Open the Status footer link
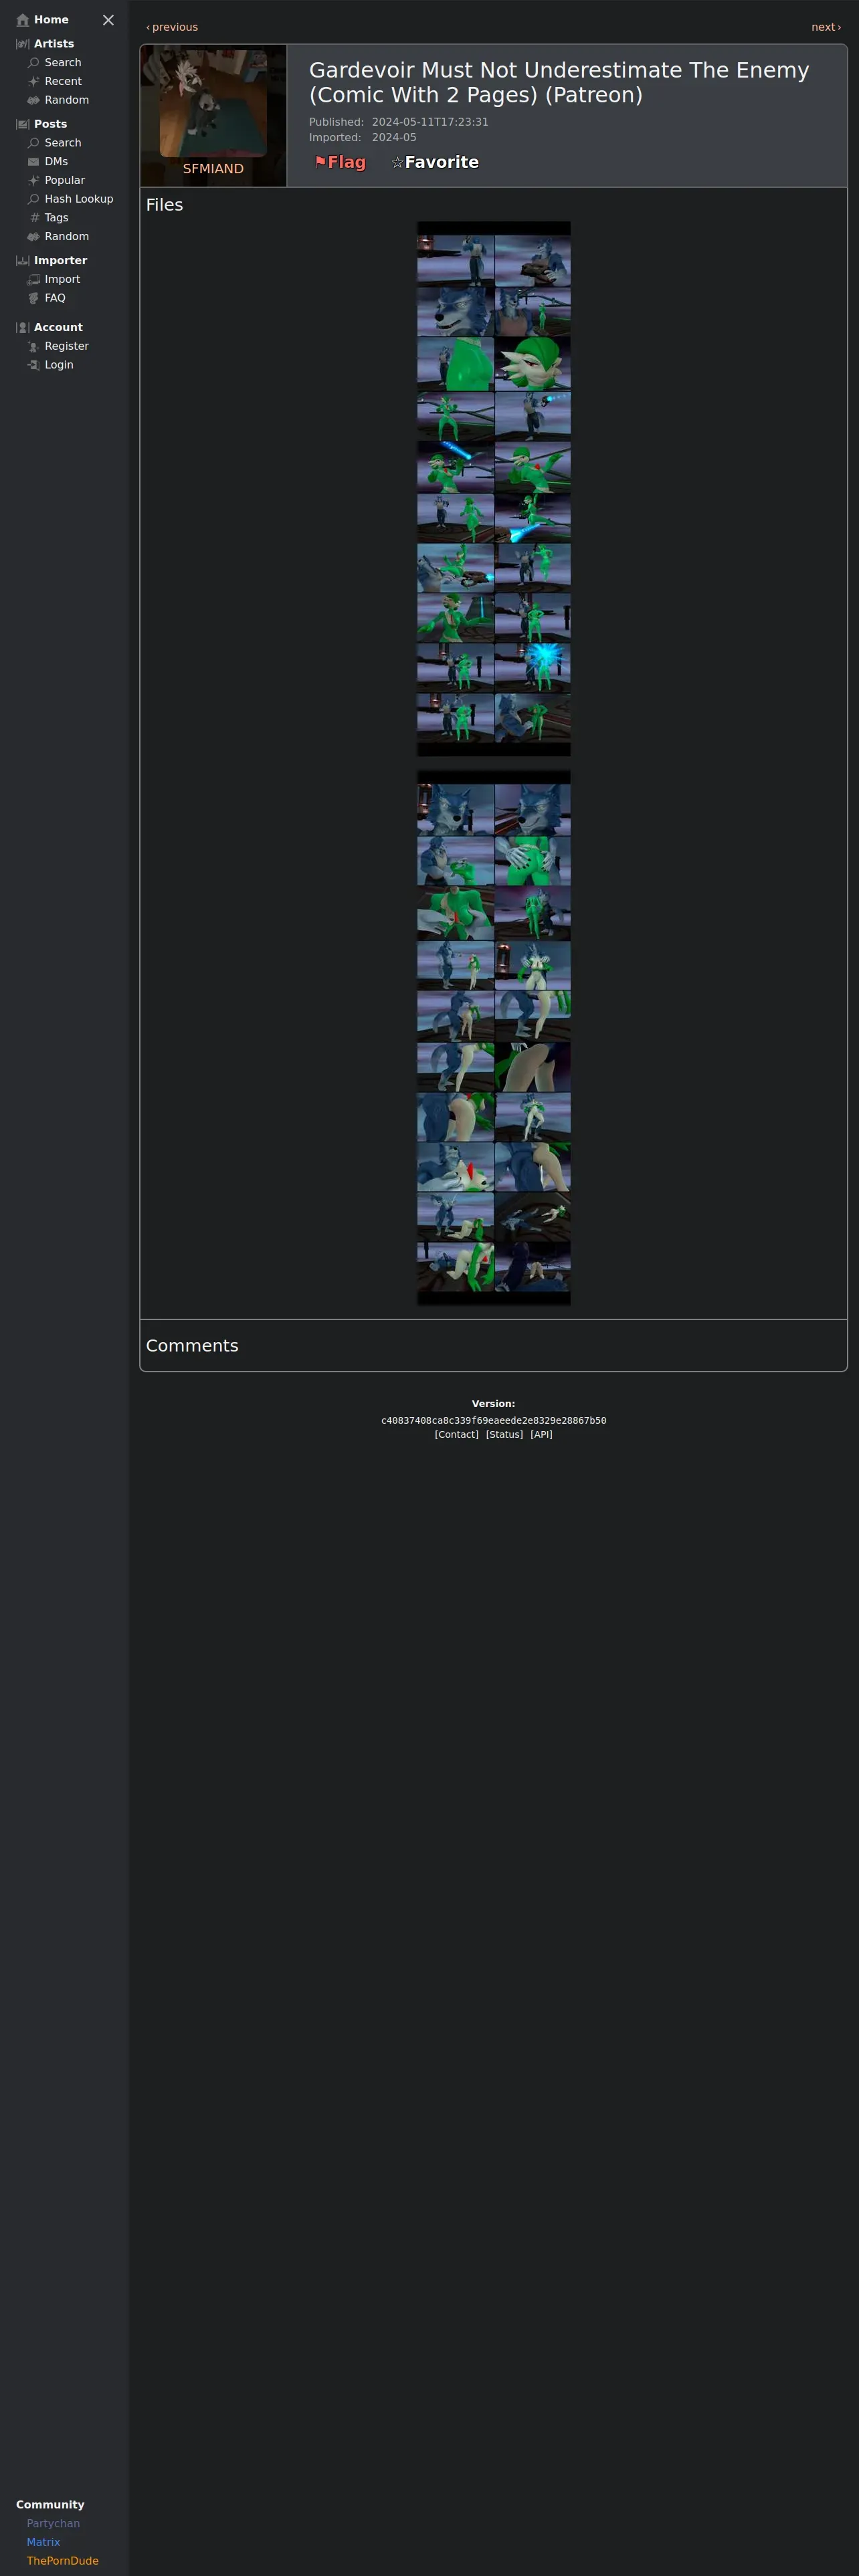This screenshot has height=2576, width=859. pos(504,1434)
